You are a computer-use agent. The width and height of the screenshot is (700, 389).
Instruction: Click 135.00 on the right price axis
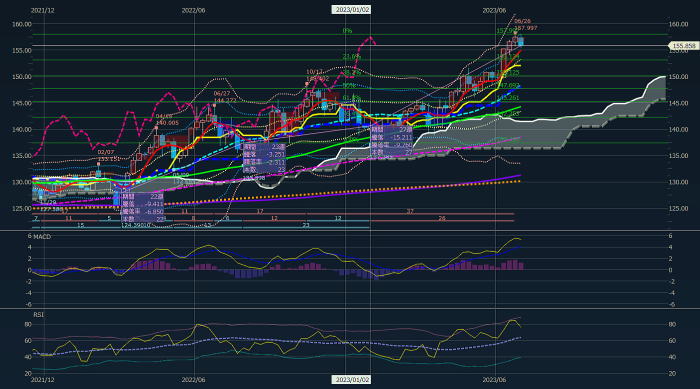click(678, 156)
